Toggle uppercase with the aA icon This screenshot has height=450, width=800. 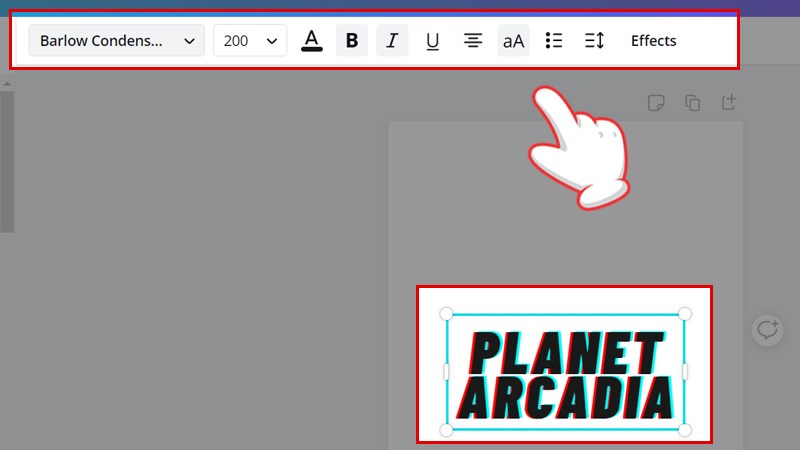(513, 41)
